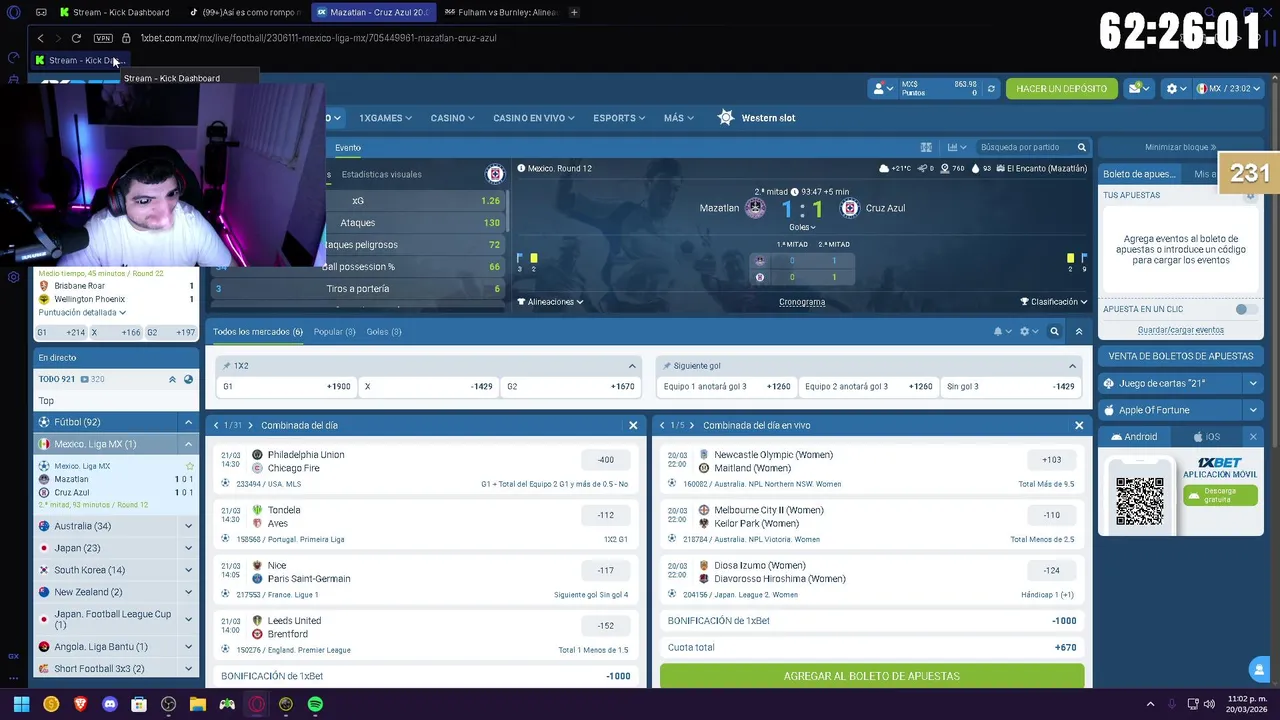Go to previous Combinada del día en vivo
1280x720 pixels.
click(661, 425)
